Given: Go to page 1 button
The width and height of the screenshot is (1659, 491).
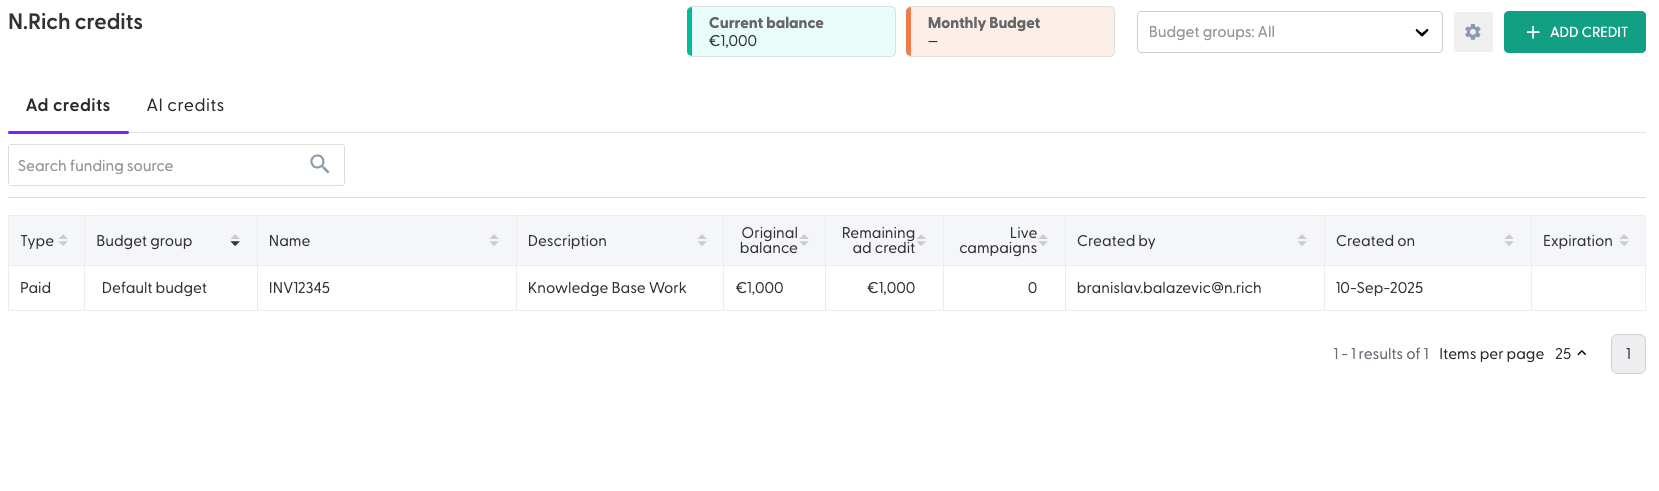Looking at the screenshot, I should [x=1628, y=354].
